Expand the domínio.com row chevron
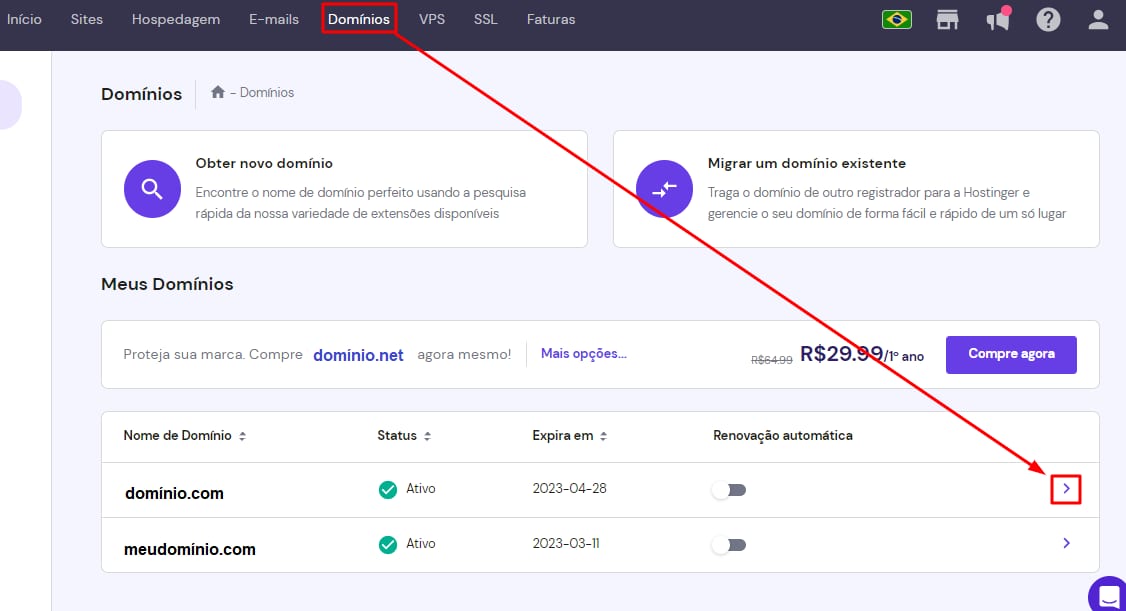 (x=1066, y=489)
